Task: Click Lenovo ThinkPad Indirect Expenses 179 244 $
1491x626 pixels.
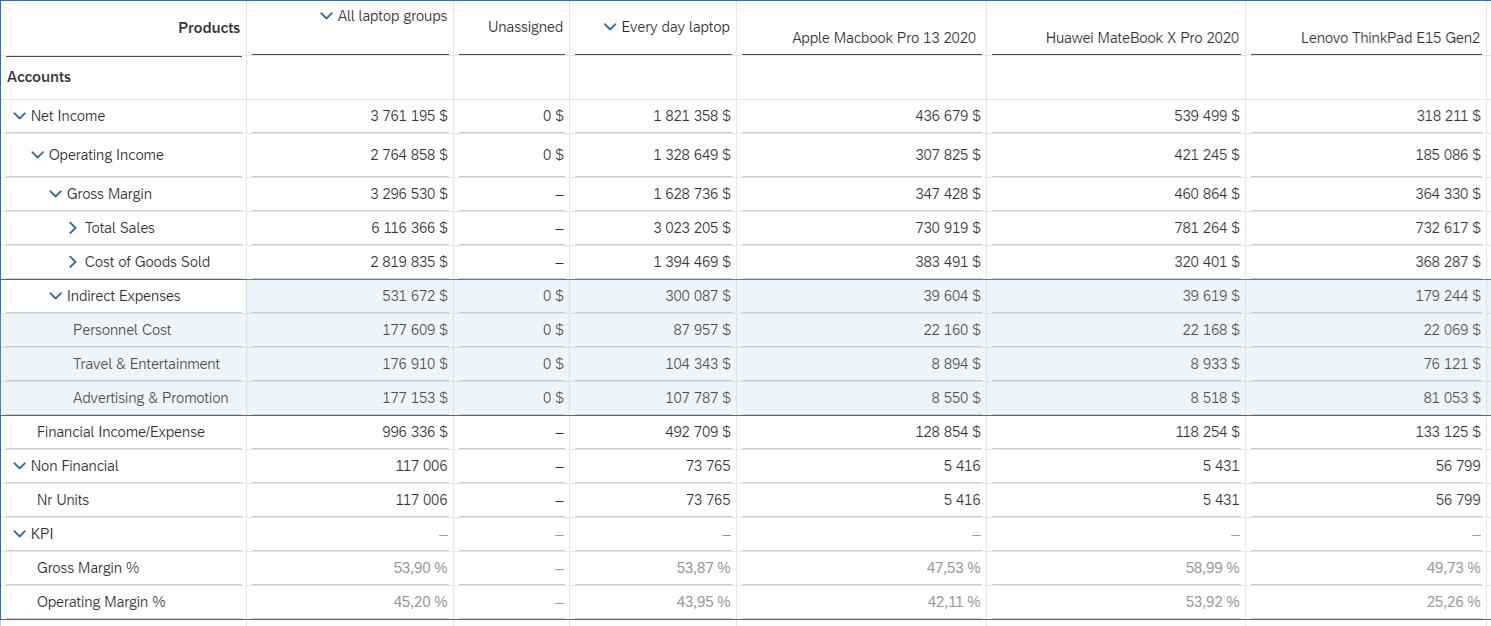Action: tap(1448, 296)
